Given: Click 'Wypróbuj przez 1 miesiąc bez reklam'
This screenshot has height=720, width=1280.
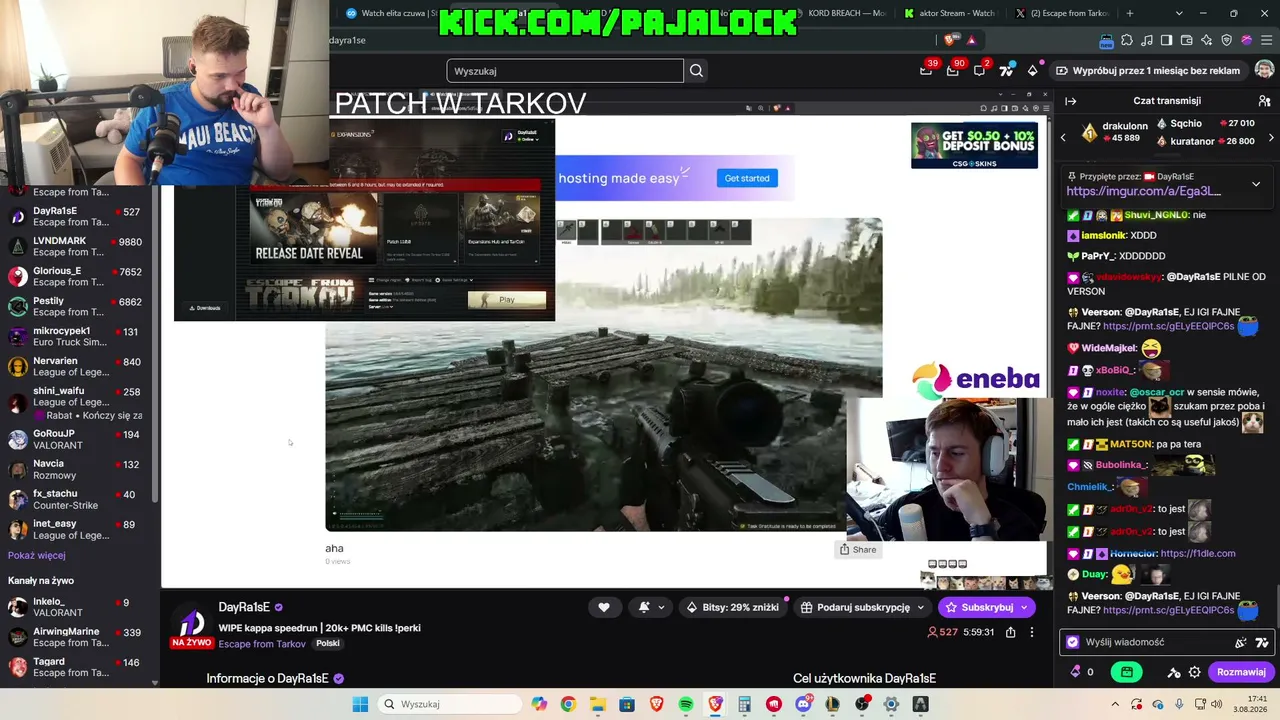Looking at the screenshot, I should click(1147, 71).
